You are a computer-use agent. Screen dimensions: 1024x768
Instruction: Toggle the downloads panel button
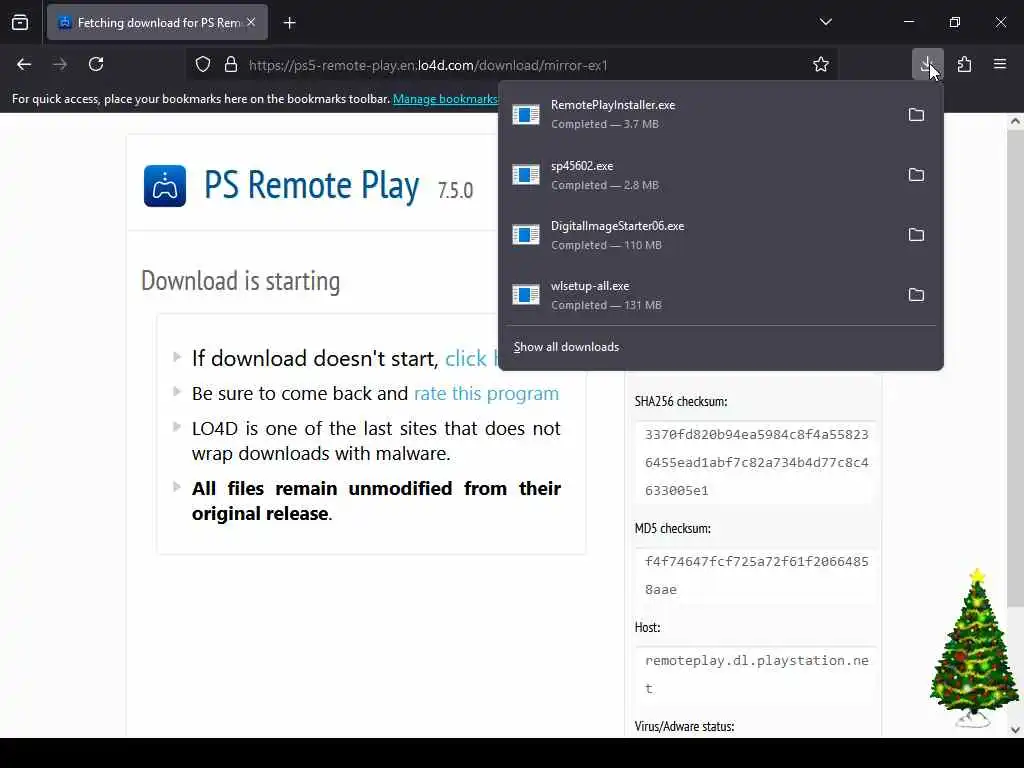[927, 64]
